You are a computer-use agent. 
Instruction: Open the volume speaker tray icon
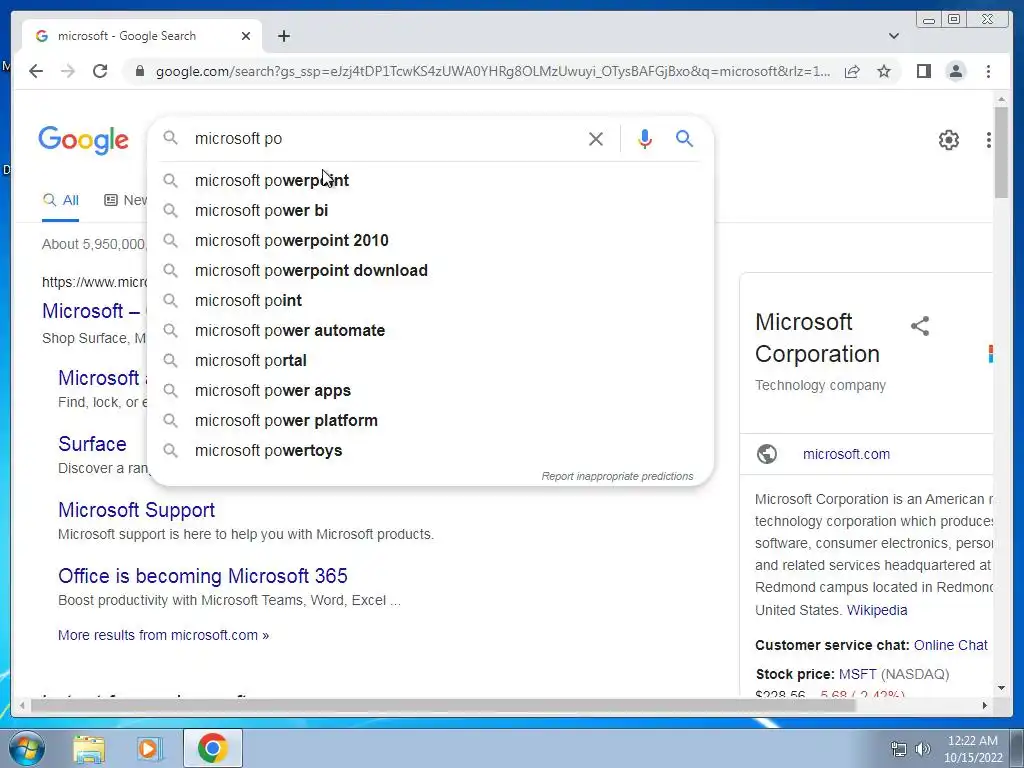click(x=923, y=749)
